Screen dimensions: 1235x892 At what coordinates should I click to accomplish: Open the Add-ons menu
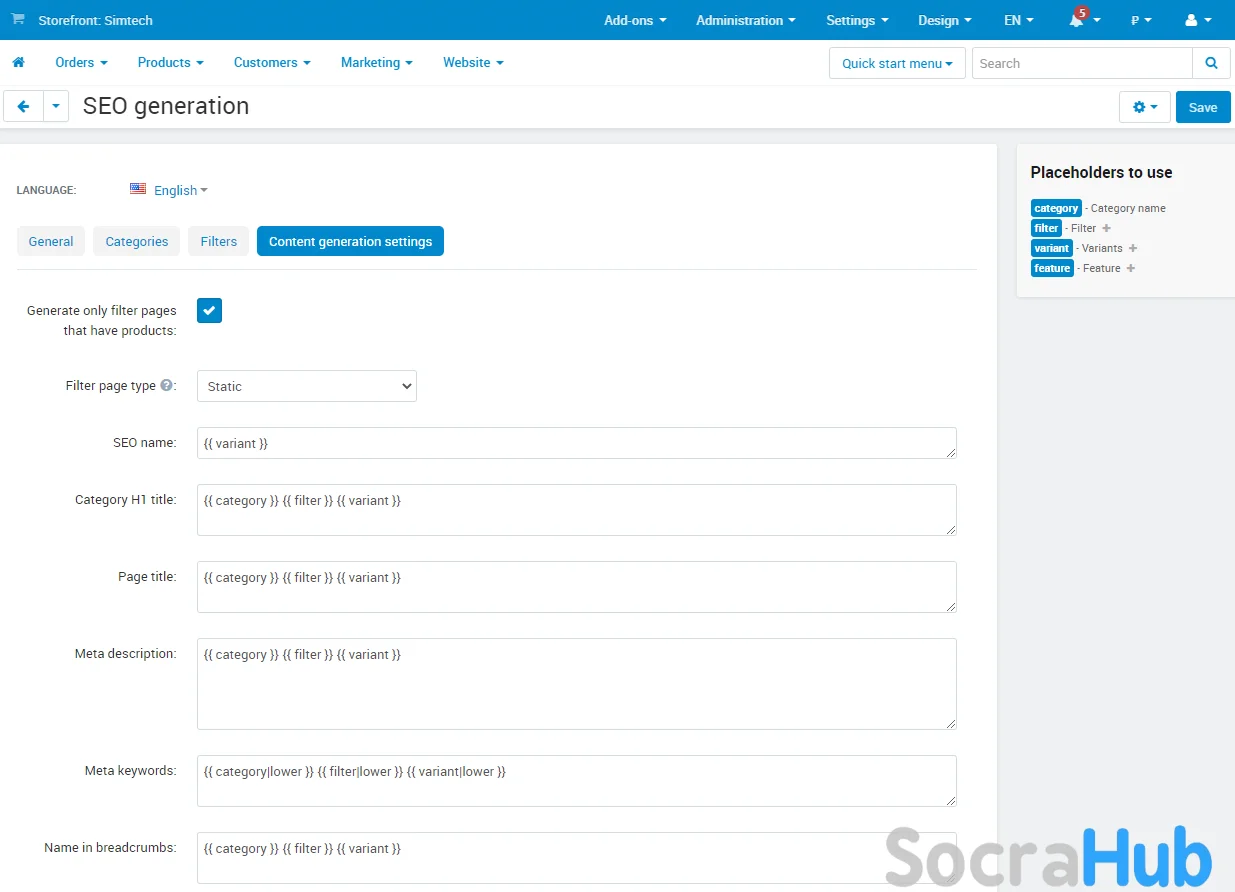634,20
